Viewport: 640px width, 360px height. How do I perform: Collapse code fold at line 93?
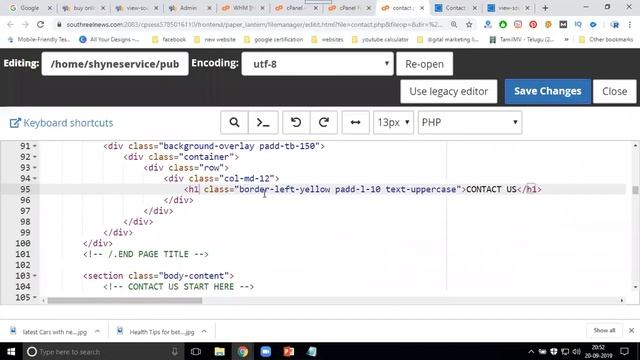pyautogui.click(x=35, y=168)
